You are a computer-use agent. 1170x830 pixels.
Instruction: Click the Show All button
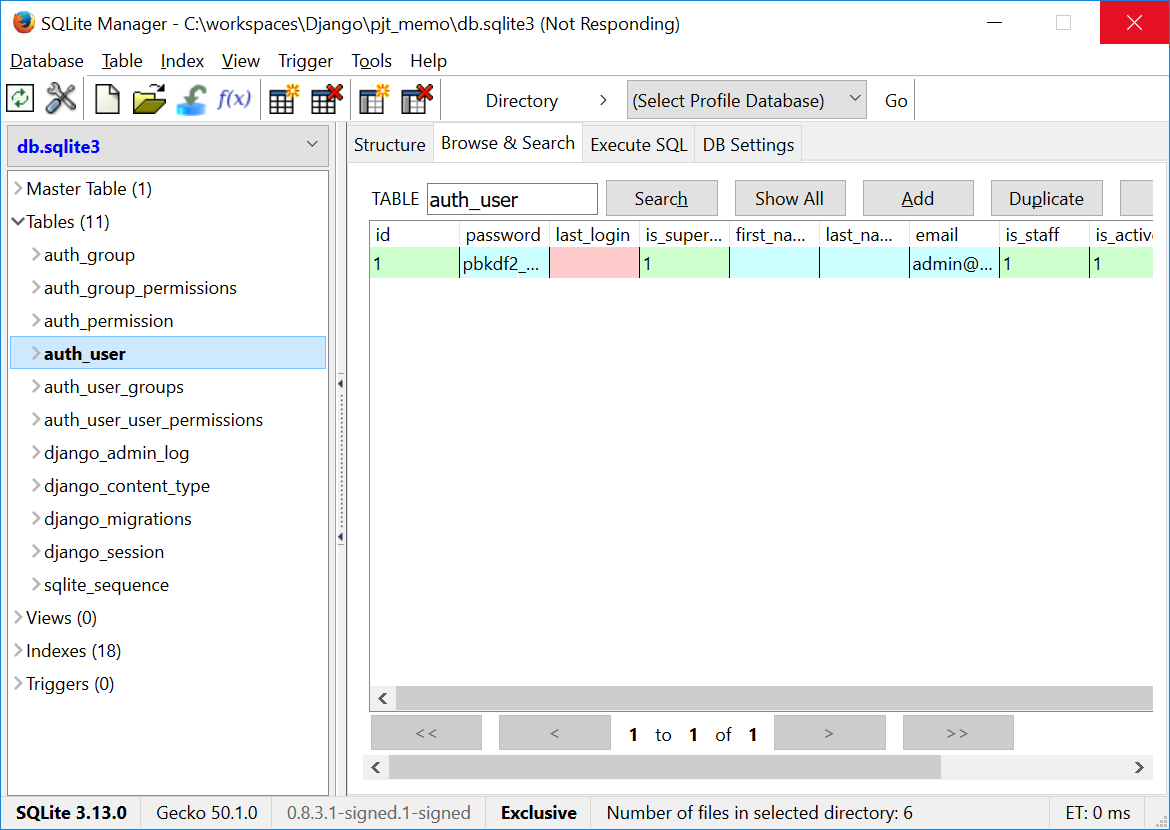pos(789,198)
